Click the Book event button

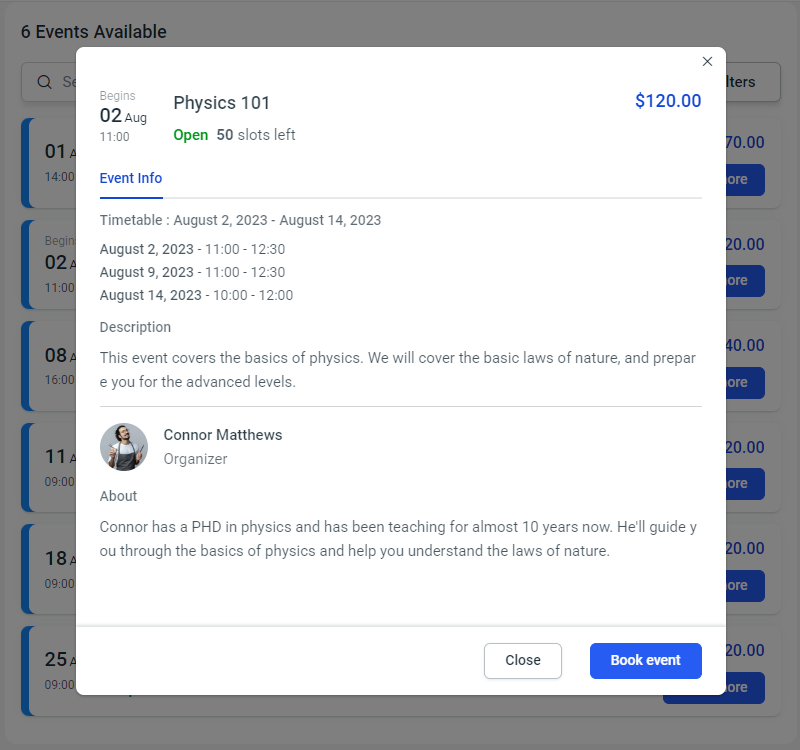point(645,660)
